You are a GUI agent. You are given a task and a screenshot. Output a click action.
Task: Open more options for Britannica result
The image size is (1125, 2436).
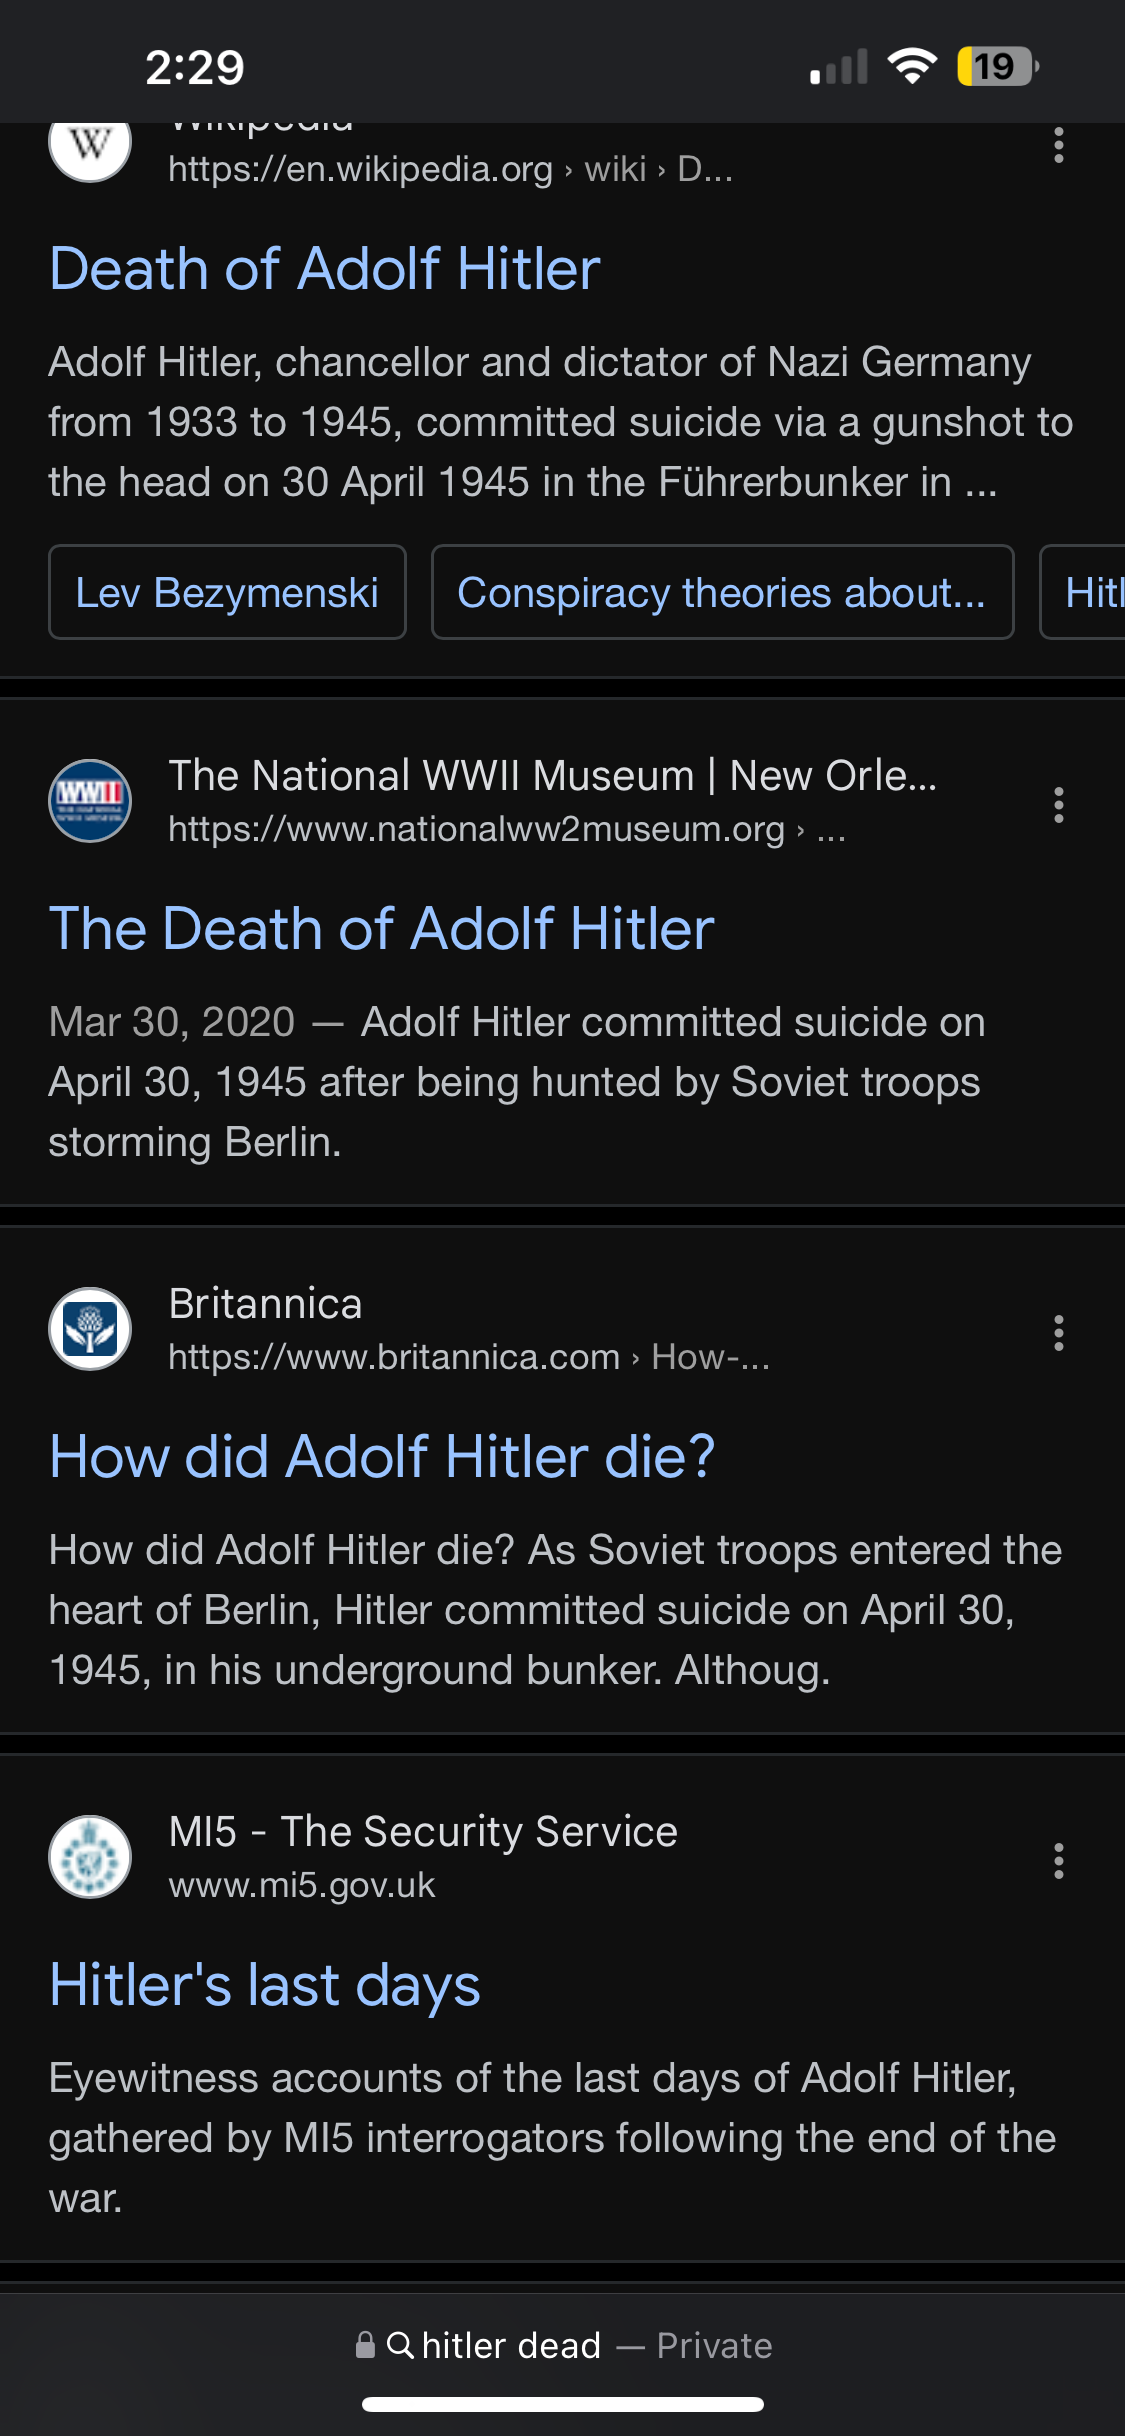coord(1058,1333)
